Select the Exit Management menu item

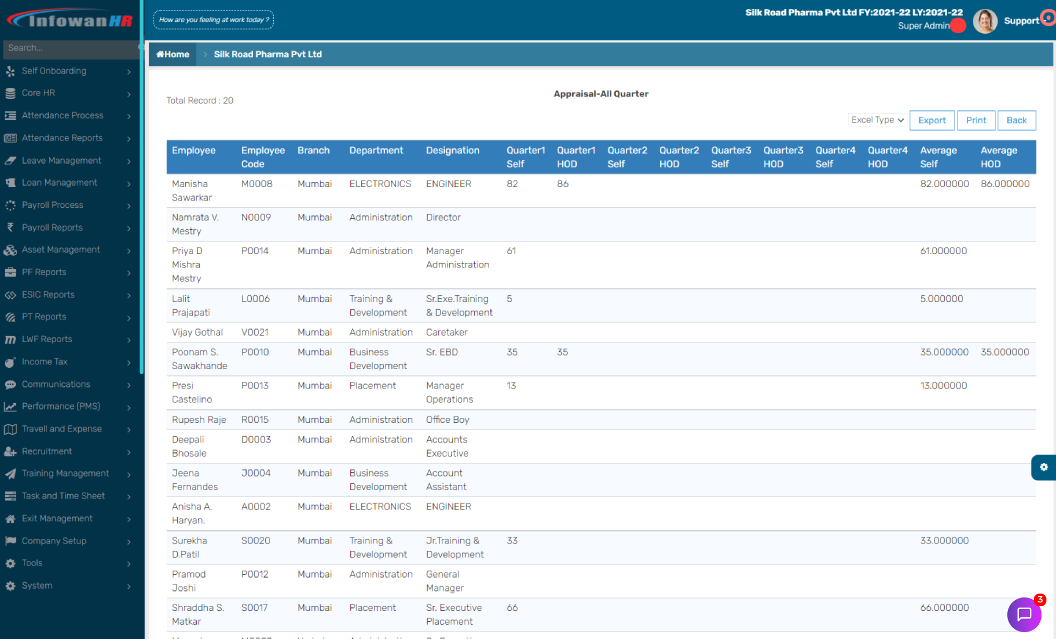70,518
